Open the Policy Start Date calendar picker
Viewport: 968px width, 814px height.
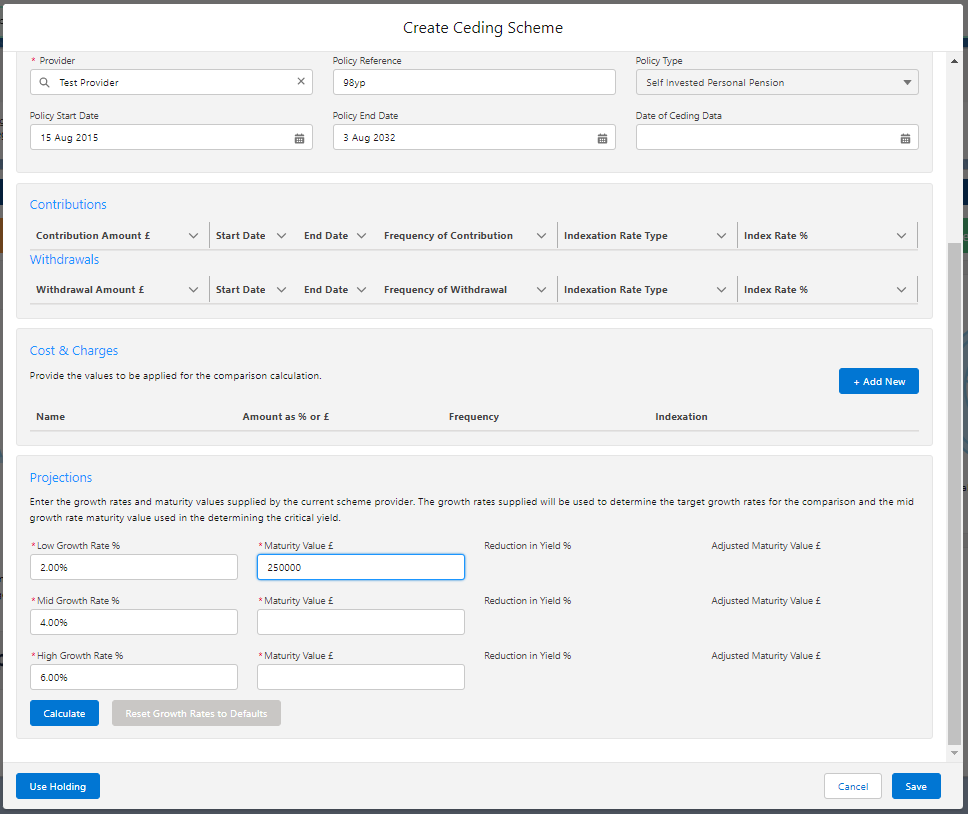[299, 138]
